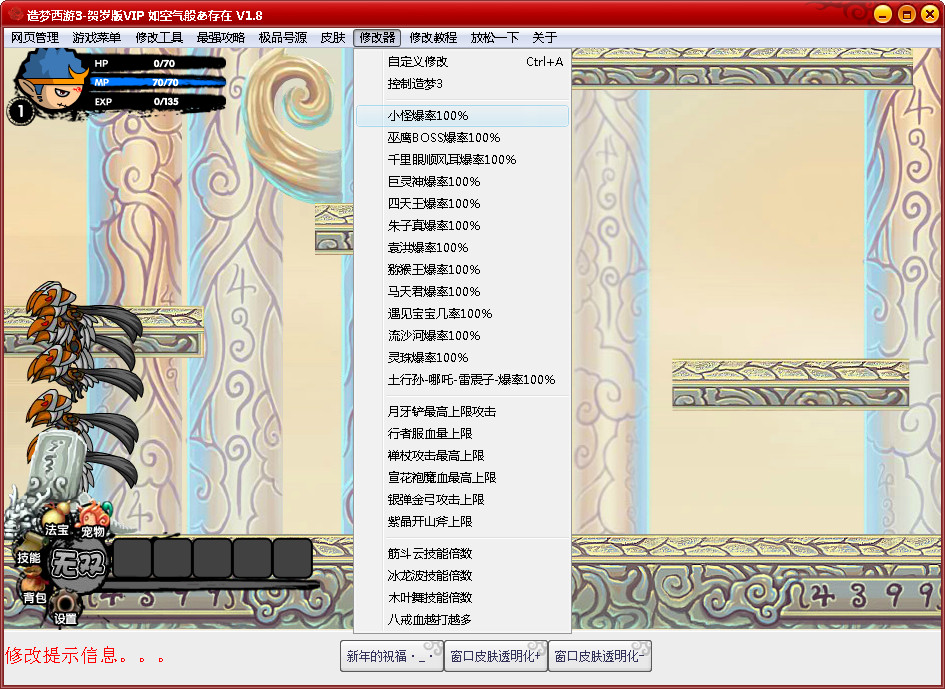
Task: Select 猕猴王爆率100% option
Action: pyautogui.click(x=462, y=269)
